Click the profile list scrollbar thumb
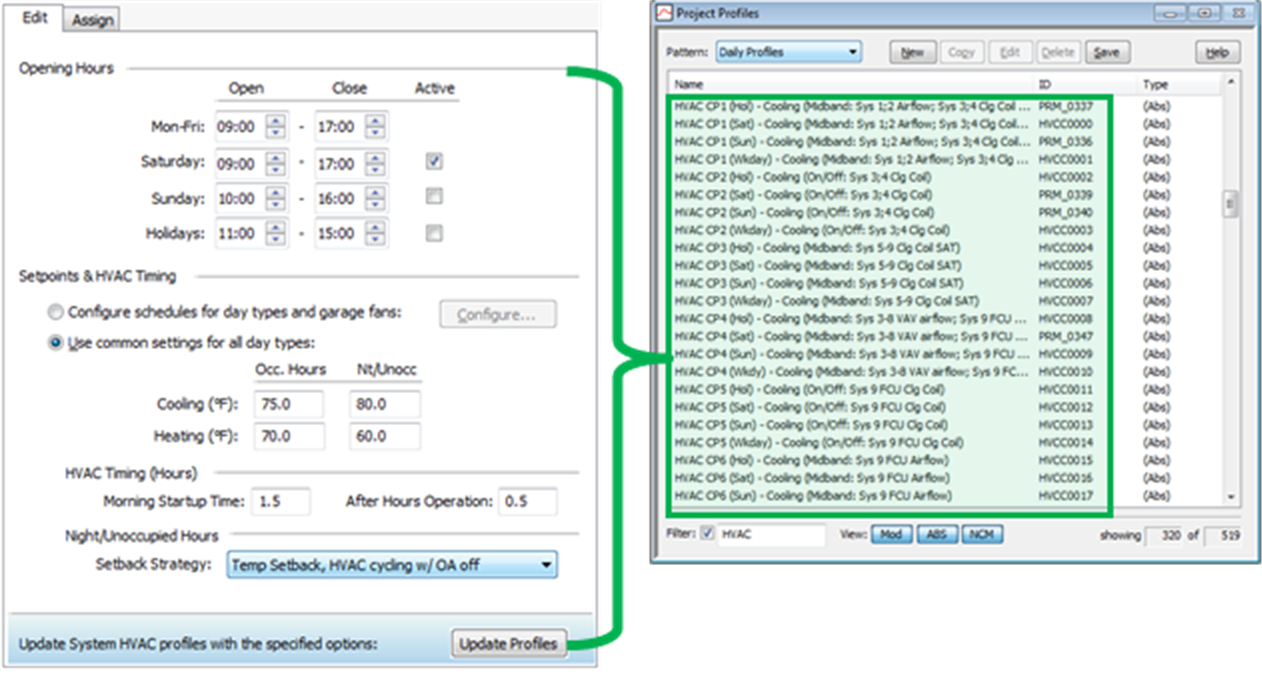This screenshot has width=1262, height=677. click(x=1231, y=204)
